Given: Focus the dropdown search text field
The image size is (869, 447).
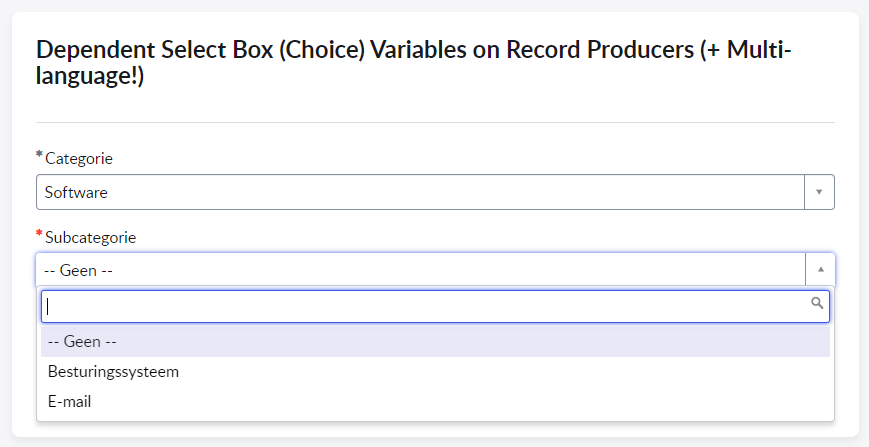Looking at the screenshot, I should (420, 306).
